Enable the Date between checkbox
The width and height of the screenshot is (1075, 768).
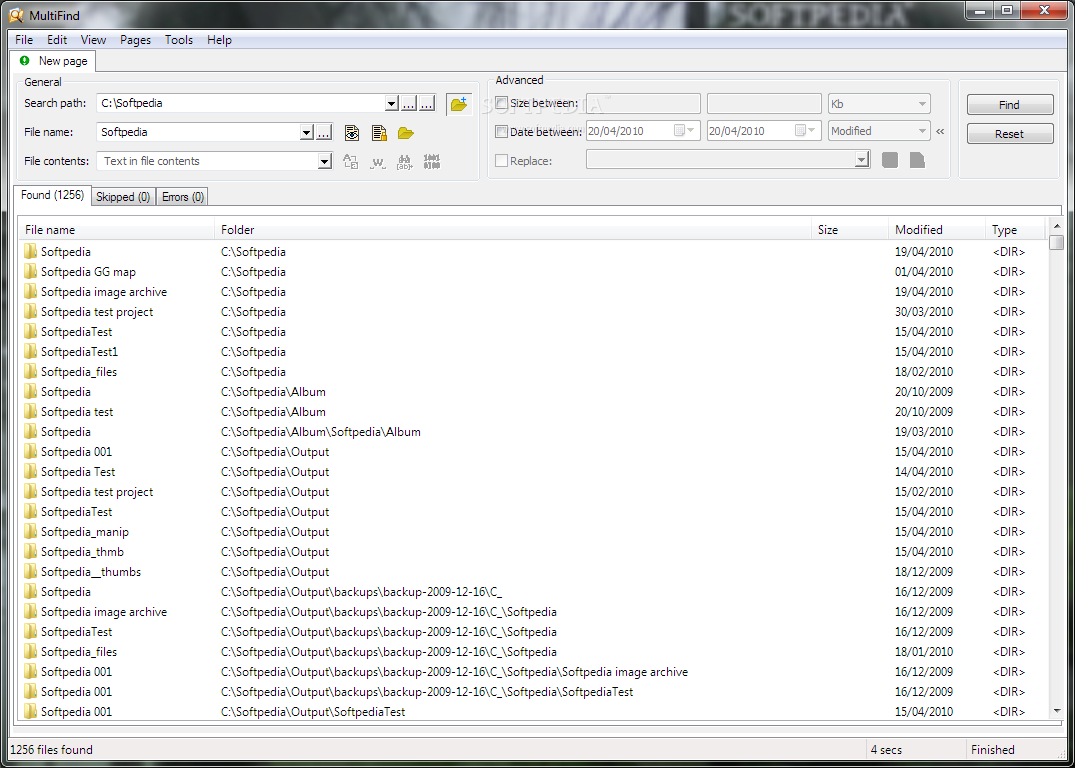coord(501,131)
